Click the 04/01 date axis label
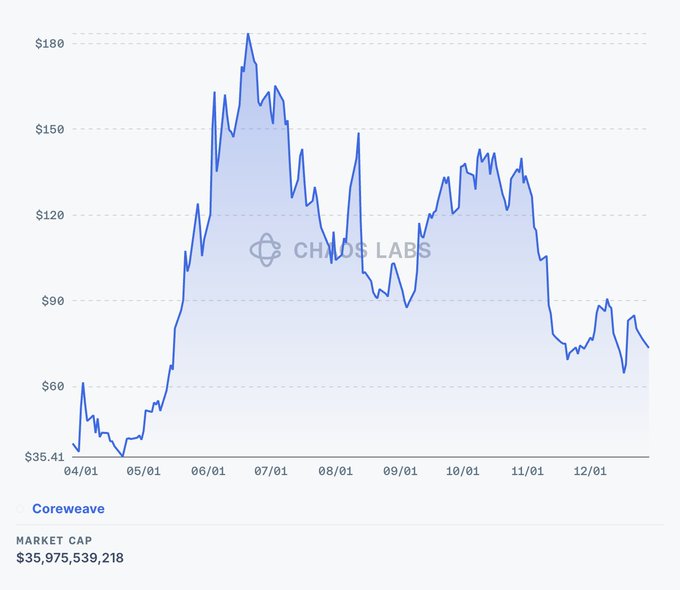 point(80,471)
